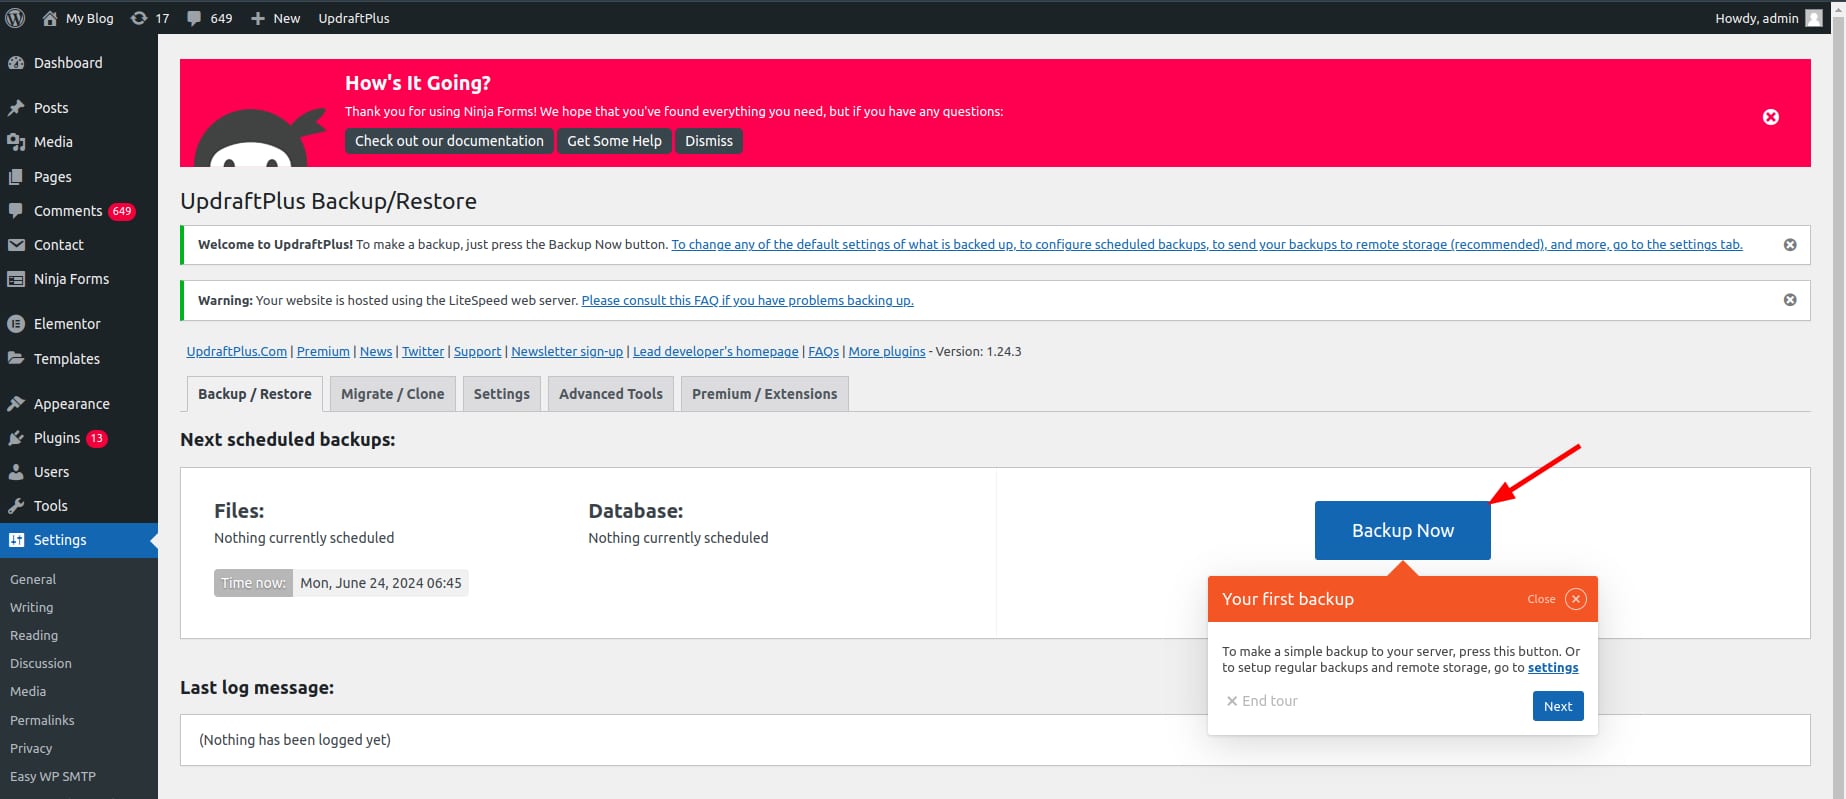Screen dimensions: 1846x799
Task: Open the Settings tab of UpdraftPlus
Action: (x=501, y=394)
